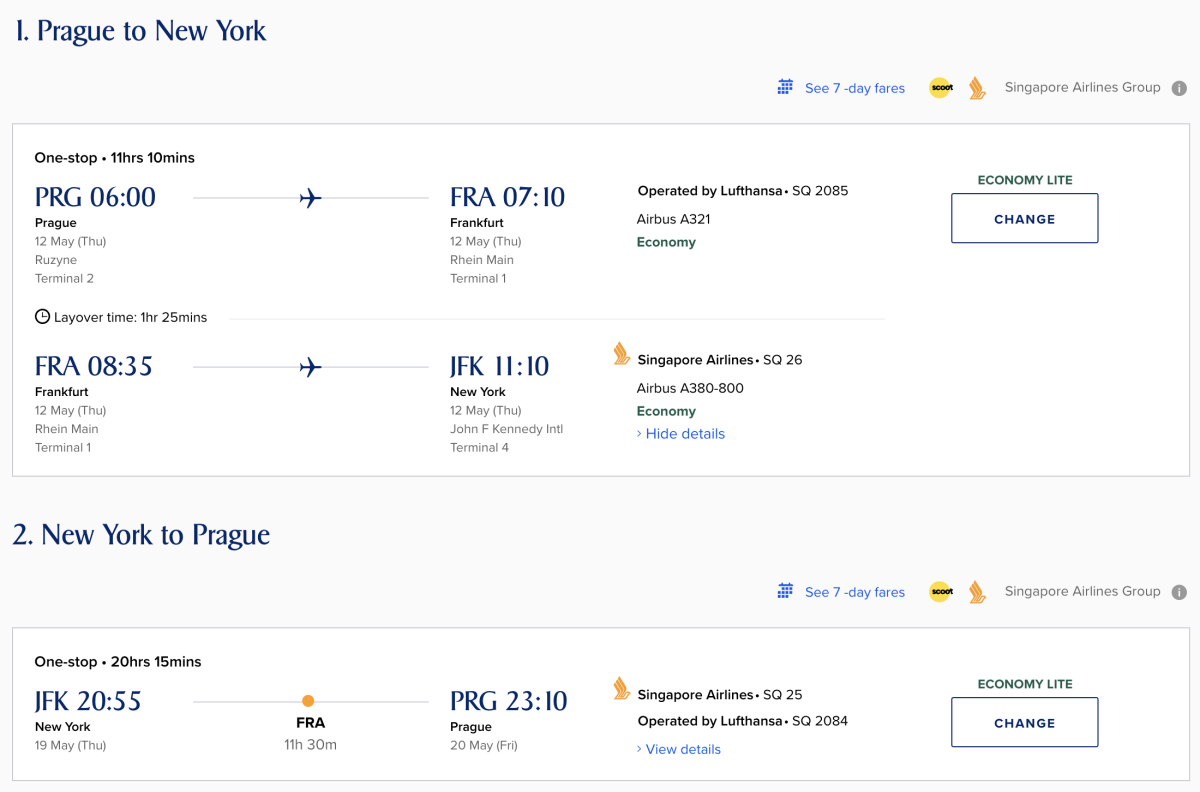Click Singapore Airlines logo beside SQ 26
Screen dimensions: 1200x792
[x=621, y=354]
